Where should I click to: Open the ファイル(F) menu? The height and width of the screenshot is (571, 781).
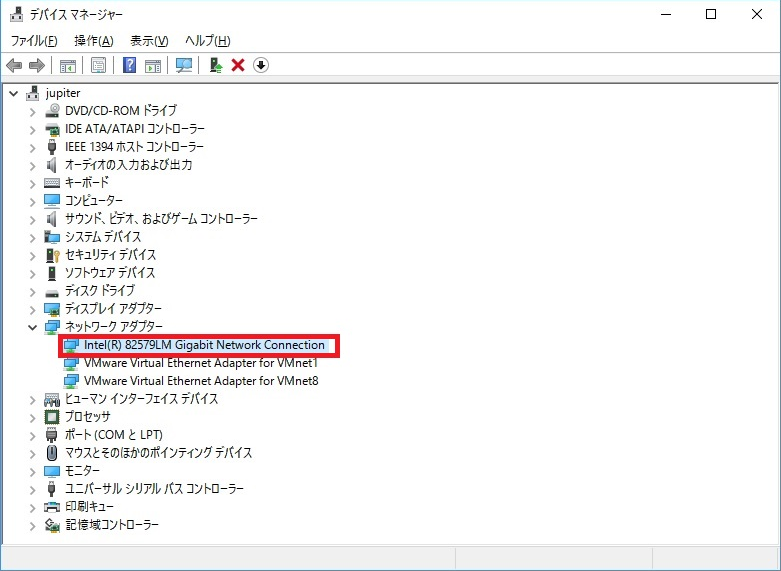(34, 41)
